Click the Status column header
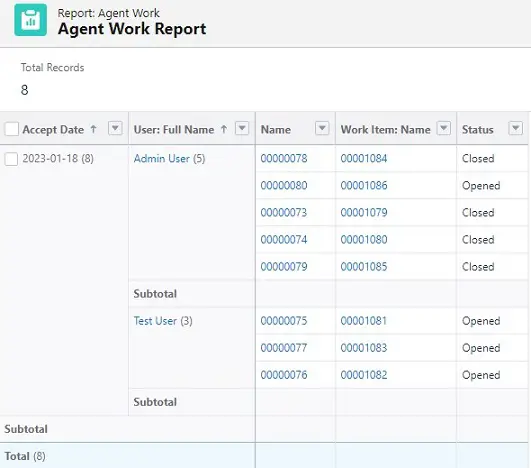Image resolution: width=531 pixels, height=468 pixels. coord(477,129)
